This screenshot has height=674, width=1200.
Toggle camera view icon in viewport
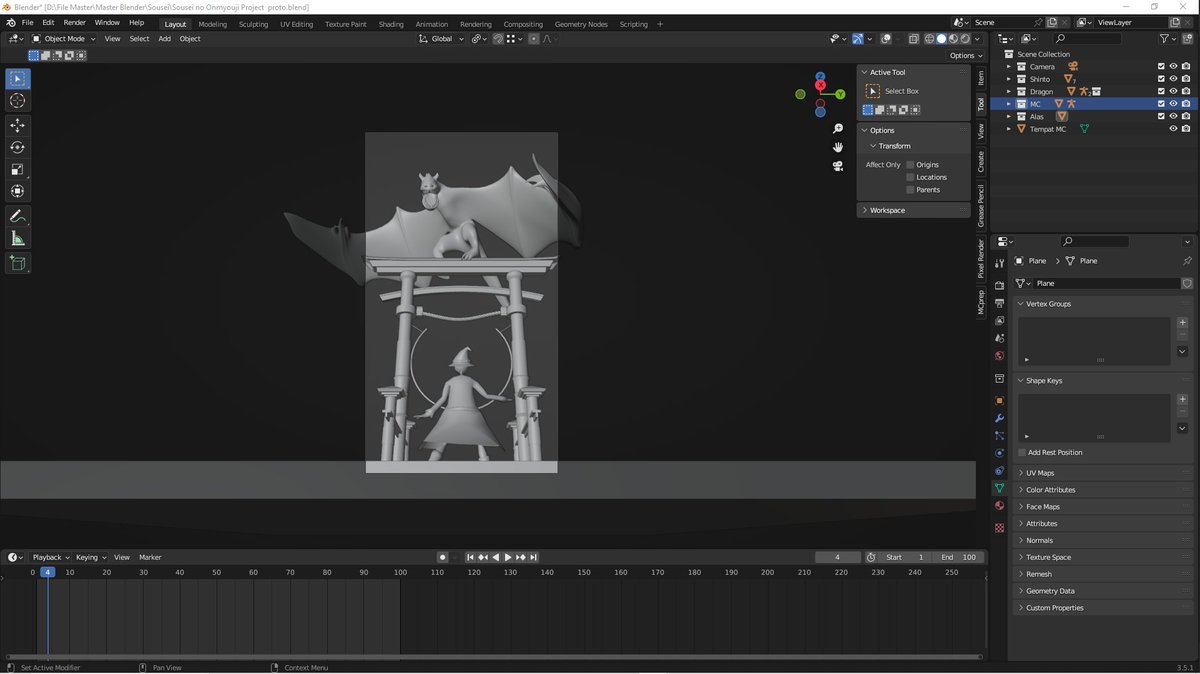pos(838,166)
